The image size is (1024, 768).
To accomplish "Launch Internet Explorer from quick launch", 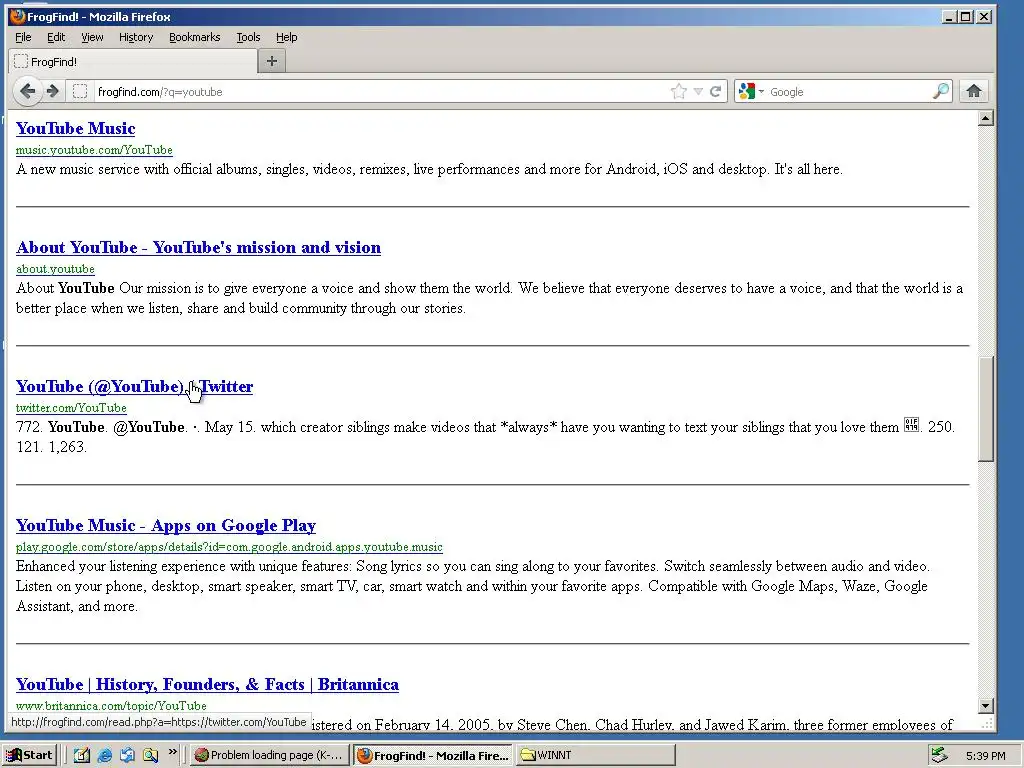I will [x=104, y=756].
